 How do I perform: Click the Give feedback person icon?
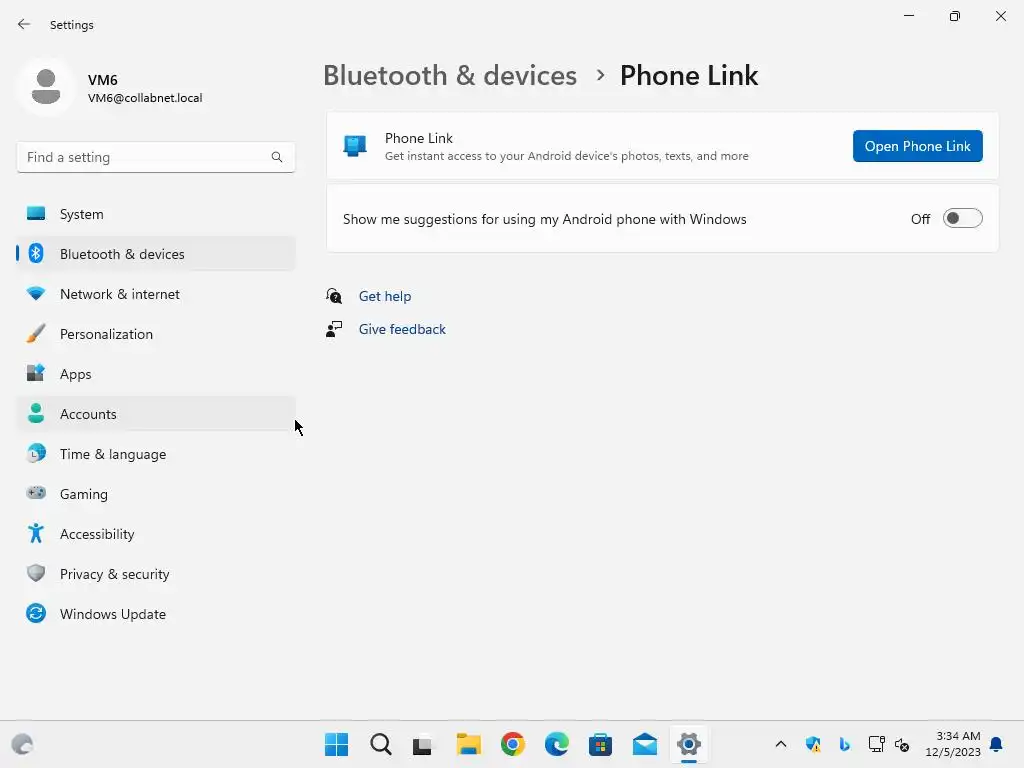pyautogui.click(x=334, y=329)
